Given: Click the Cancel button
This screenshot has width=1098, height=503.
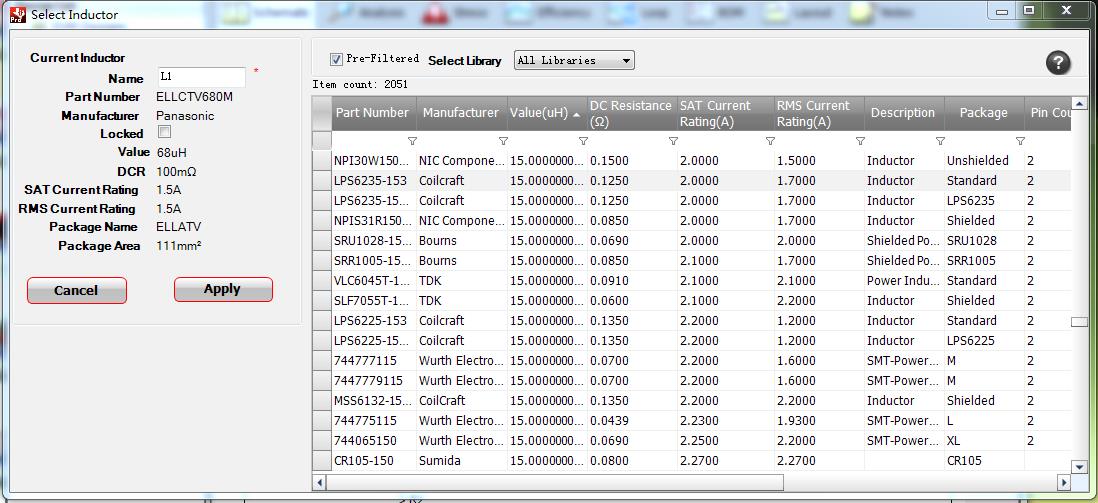Looking at the screenshot, I should point(76,290).
